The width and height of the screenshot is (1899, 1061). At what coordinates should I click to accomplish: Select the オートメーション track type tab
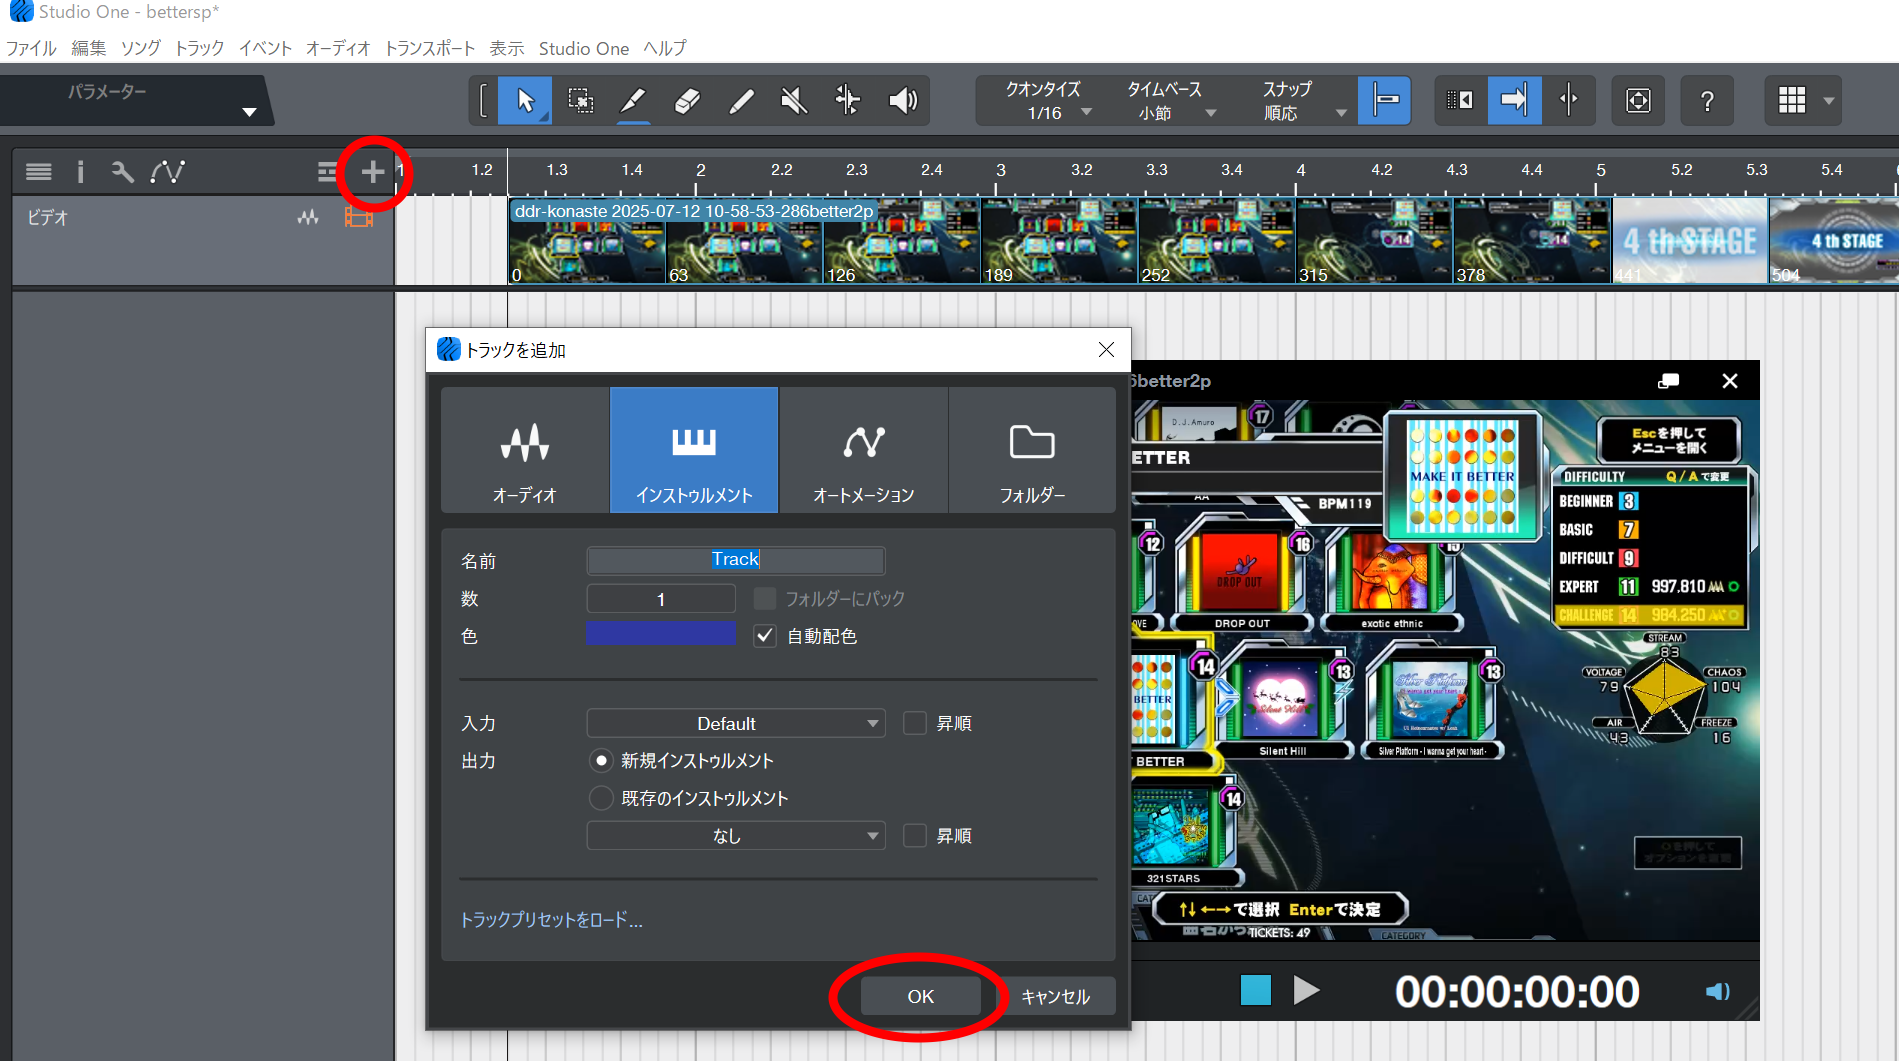click(x=863, y=450)
